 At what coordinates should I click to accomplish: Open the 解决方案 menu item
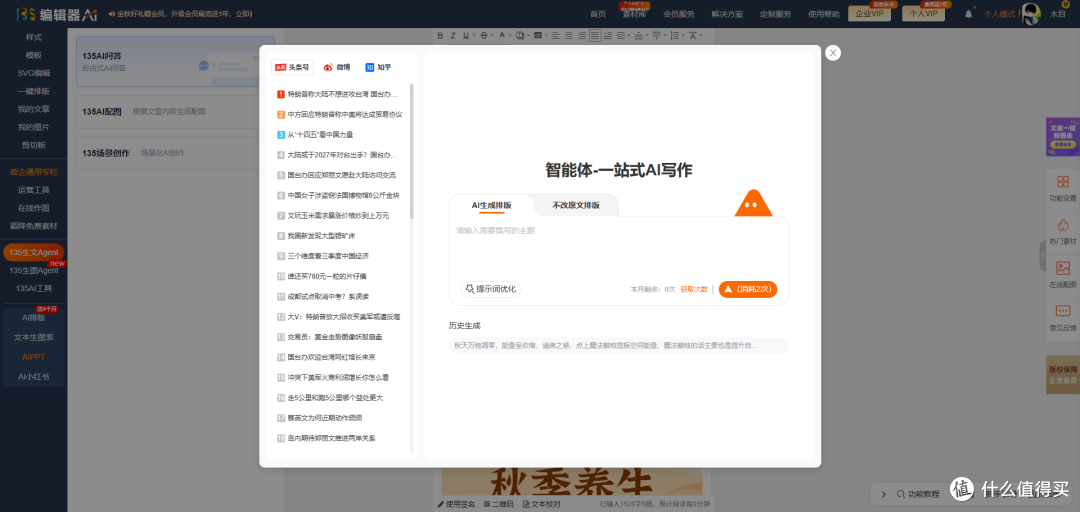tap(727, 14)
